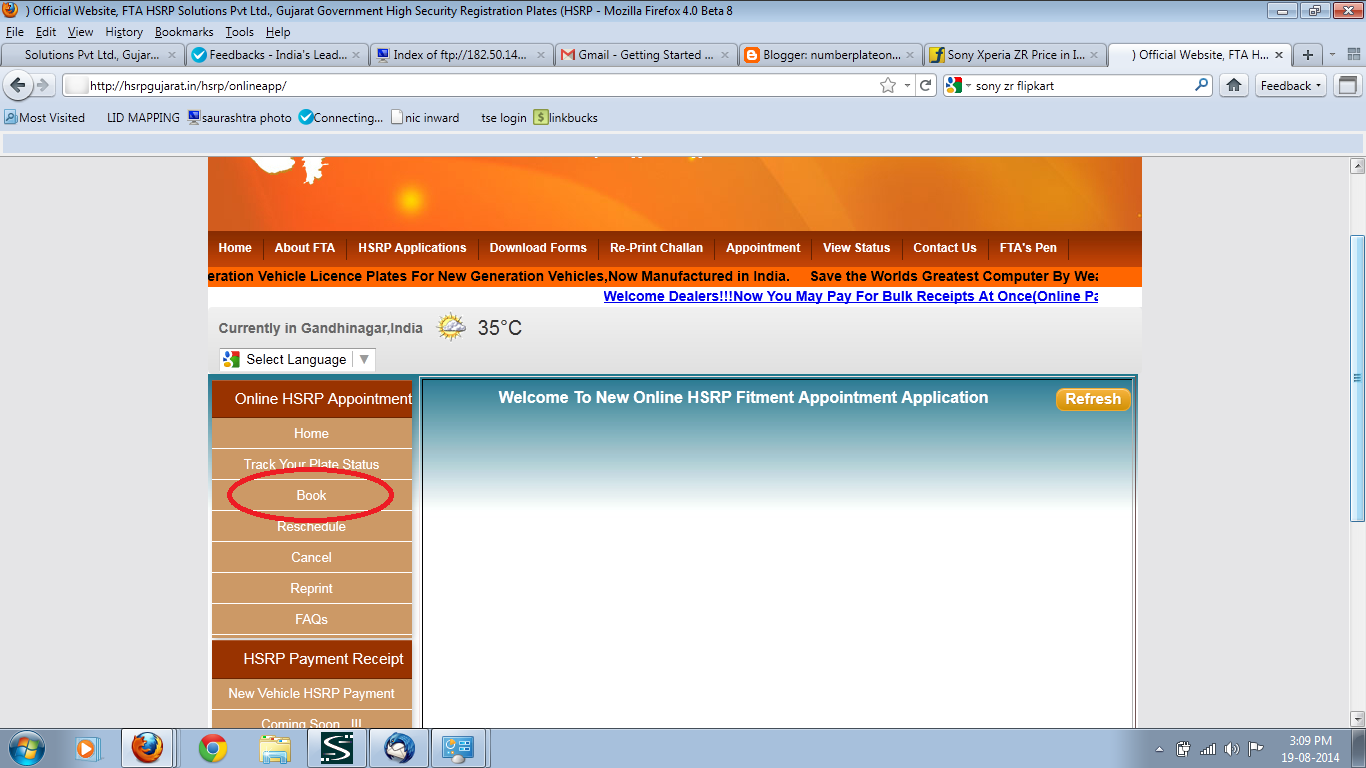Viewport: 1366px width, 768px height.
Task: Click the Refresh button on the page
Action: [1093, 399]
